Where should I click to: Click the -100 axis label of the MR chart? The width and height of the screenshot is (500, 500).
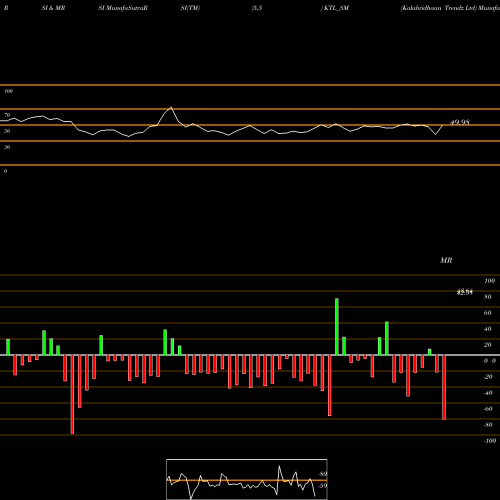pyautogui.click(x=490, y=441)
